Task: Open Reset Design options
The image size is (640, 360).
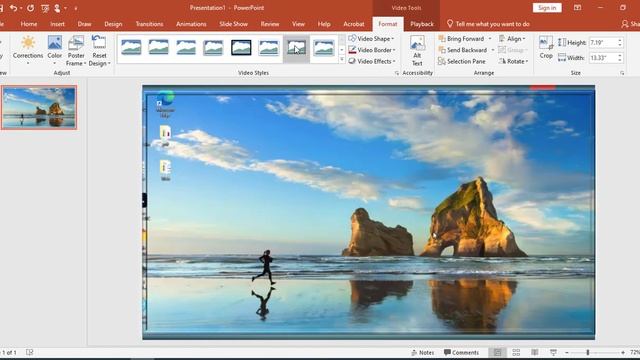Action: (99, 51)
